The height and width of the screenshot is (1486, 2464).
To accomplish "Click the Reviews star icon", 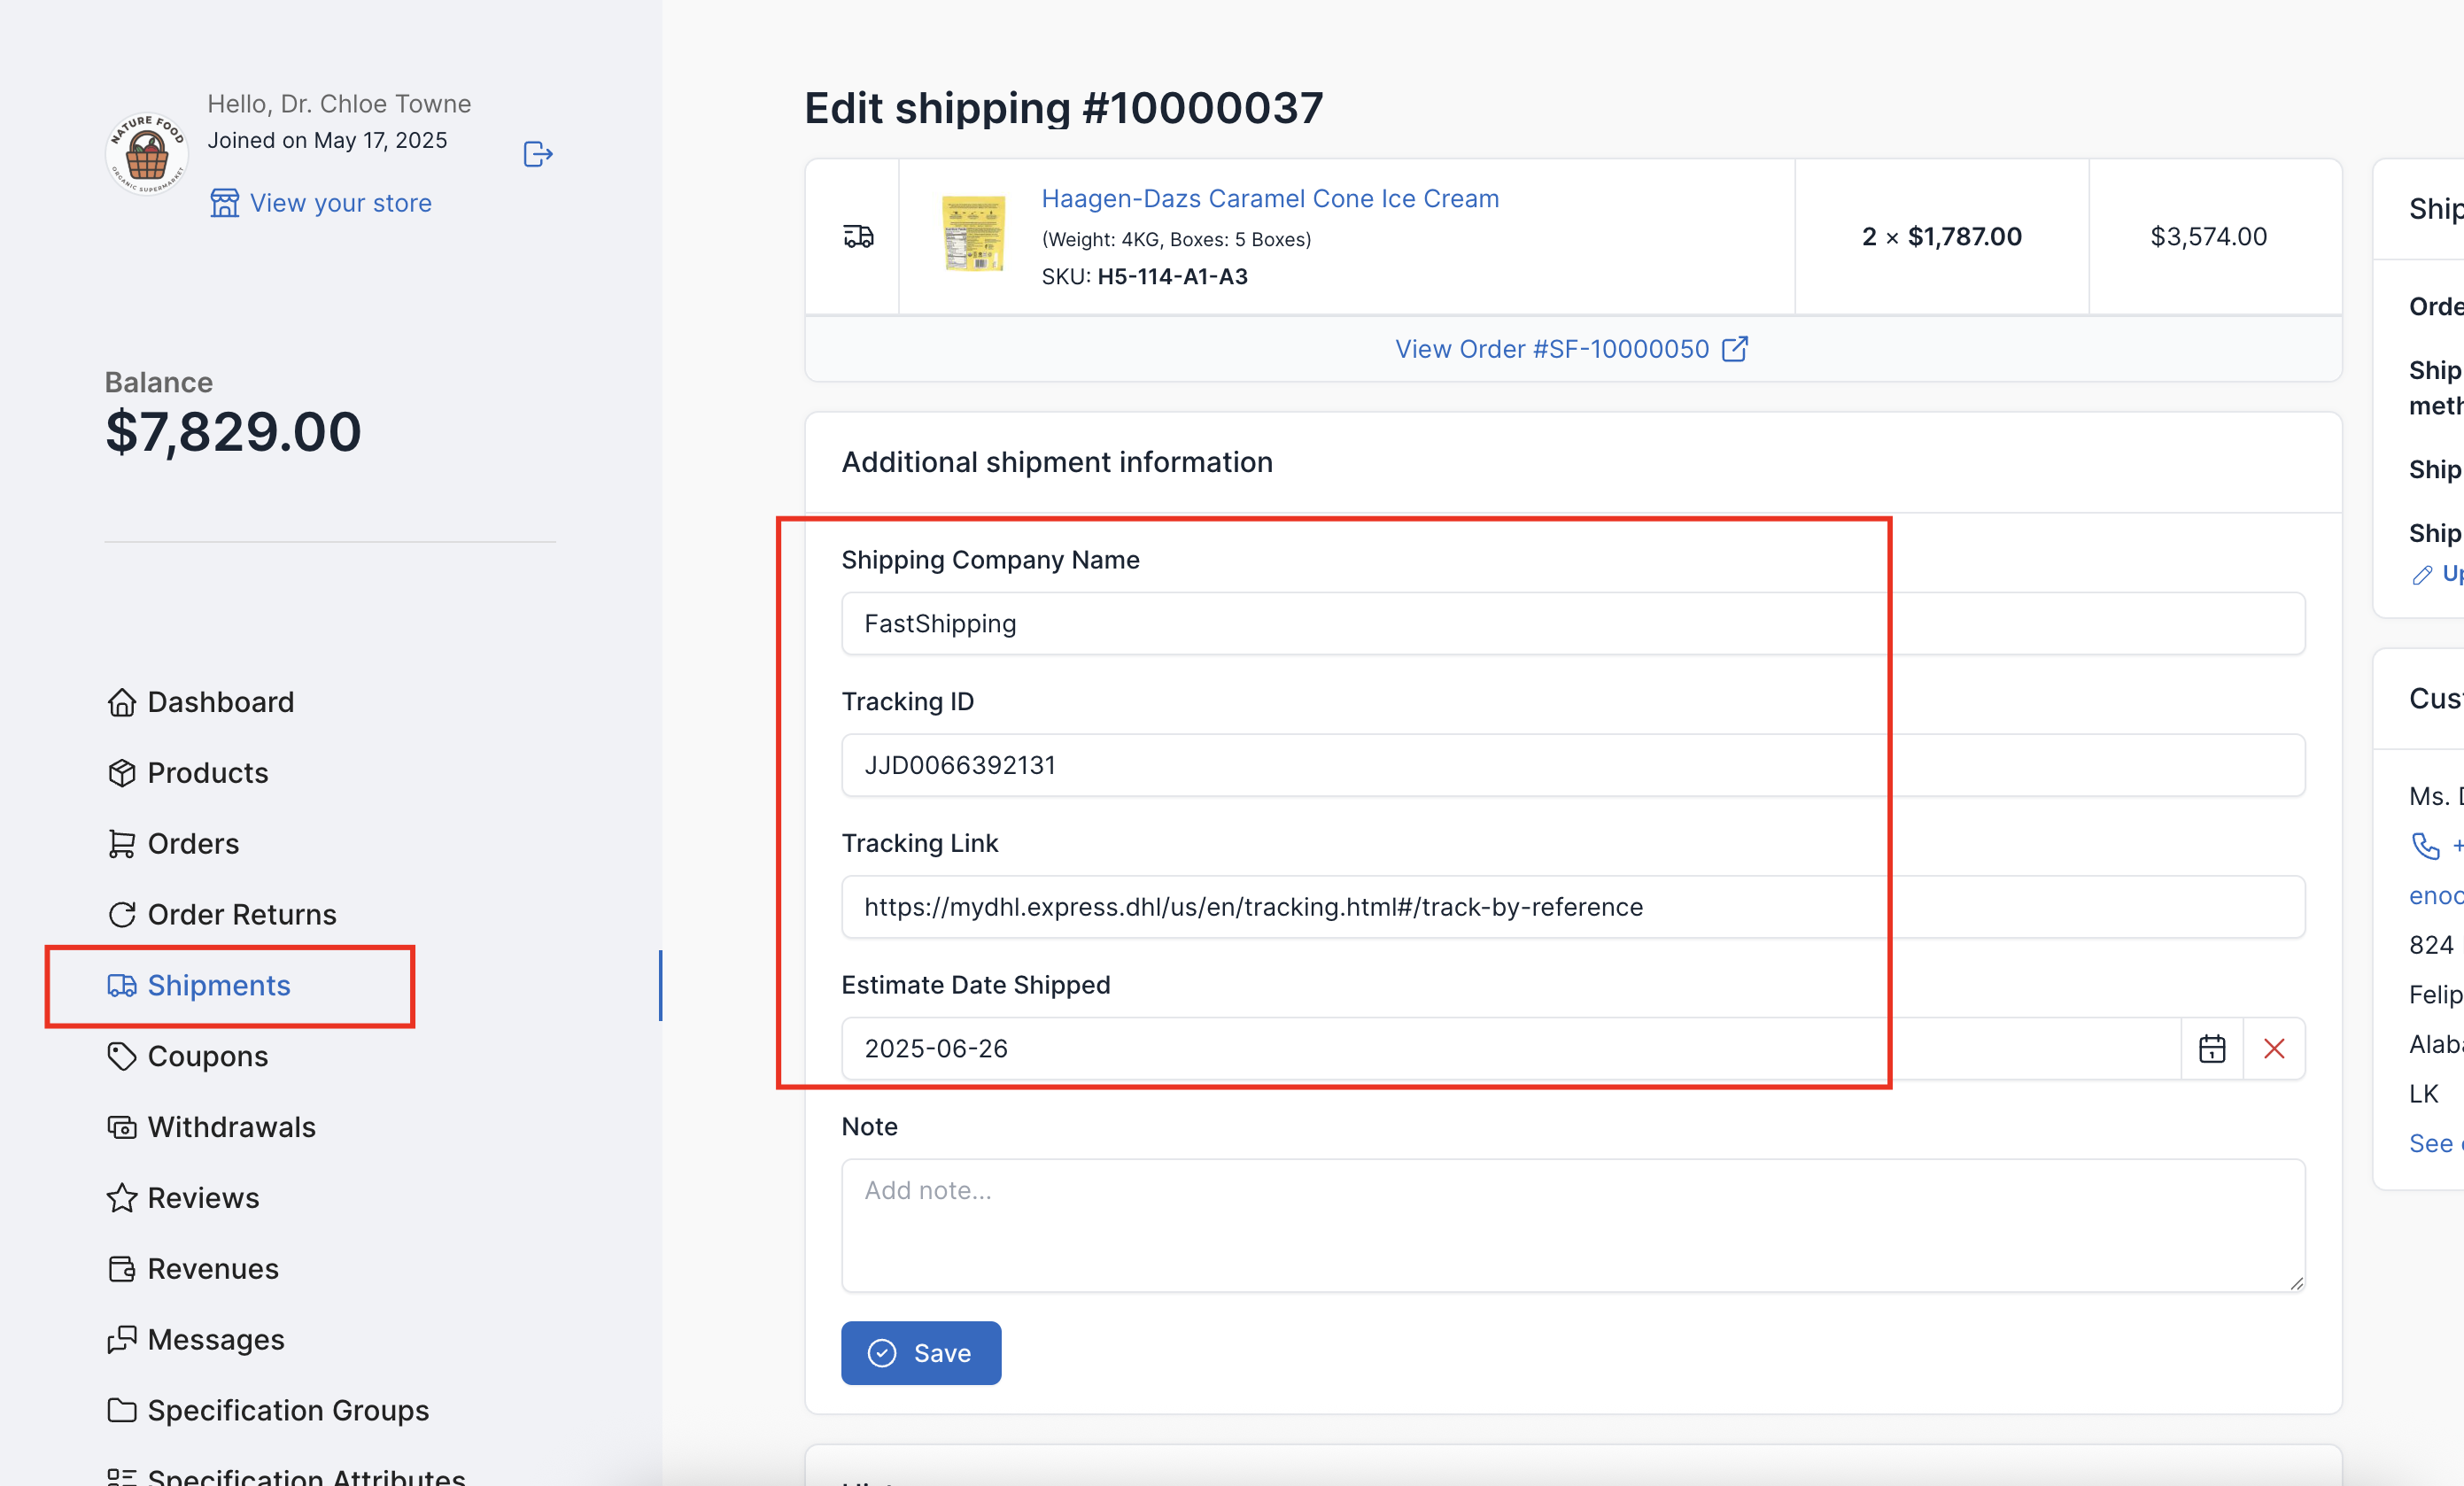I will click(122, 1198).
